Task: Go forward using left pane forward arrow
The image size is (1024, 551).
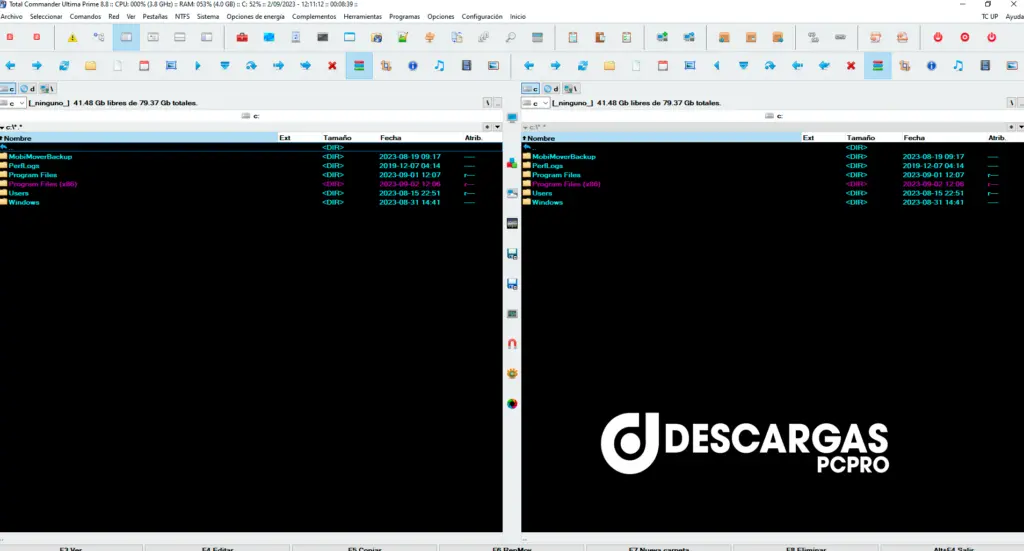Action: point(37,65)
